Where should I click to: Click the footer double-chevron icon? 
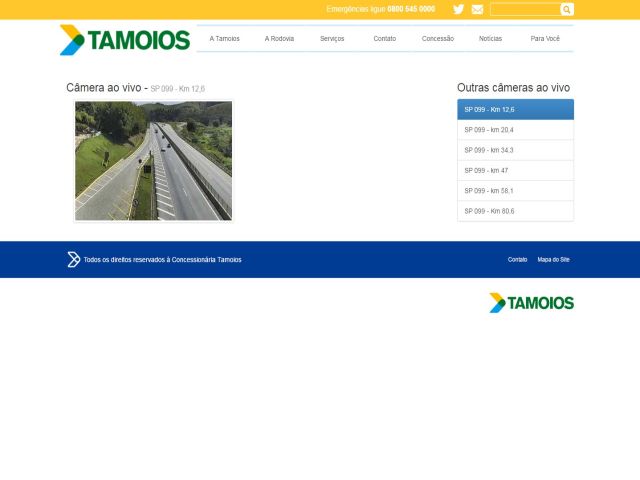[73, 260]
